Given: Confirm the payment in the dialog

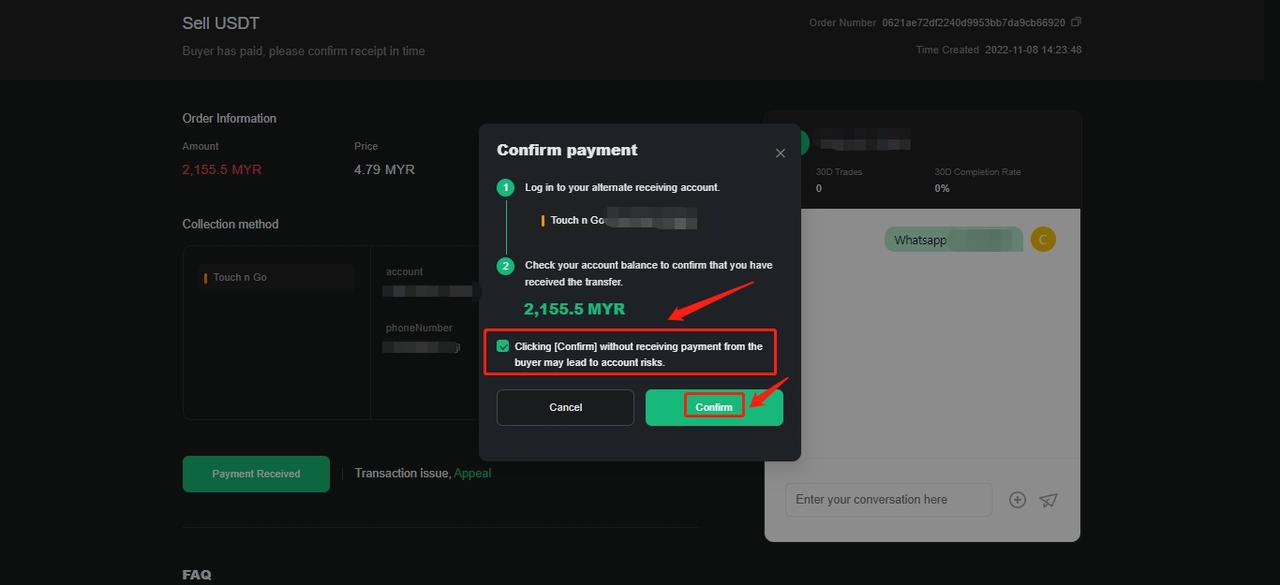Looking at the screenshot, I should [714, 407].
